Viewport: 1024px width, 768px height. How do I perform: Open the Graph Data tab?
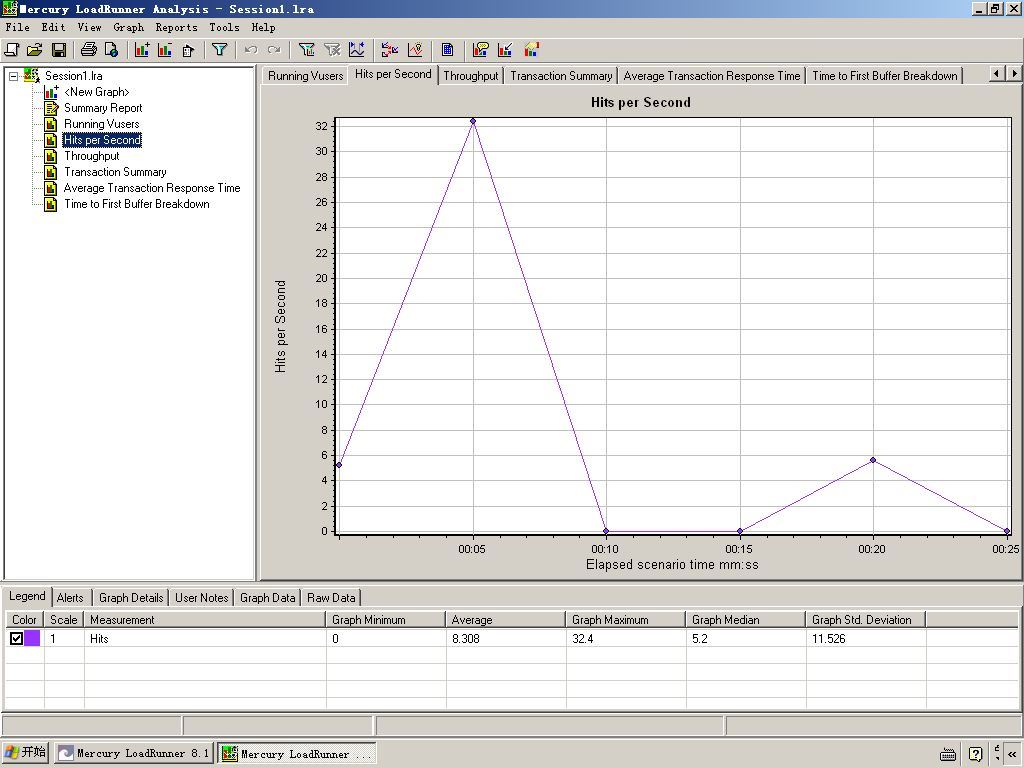(267, 598)
